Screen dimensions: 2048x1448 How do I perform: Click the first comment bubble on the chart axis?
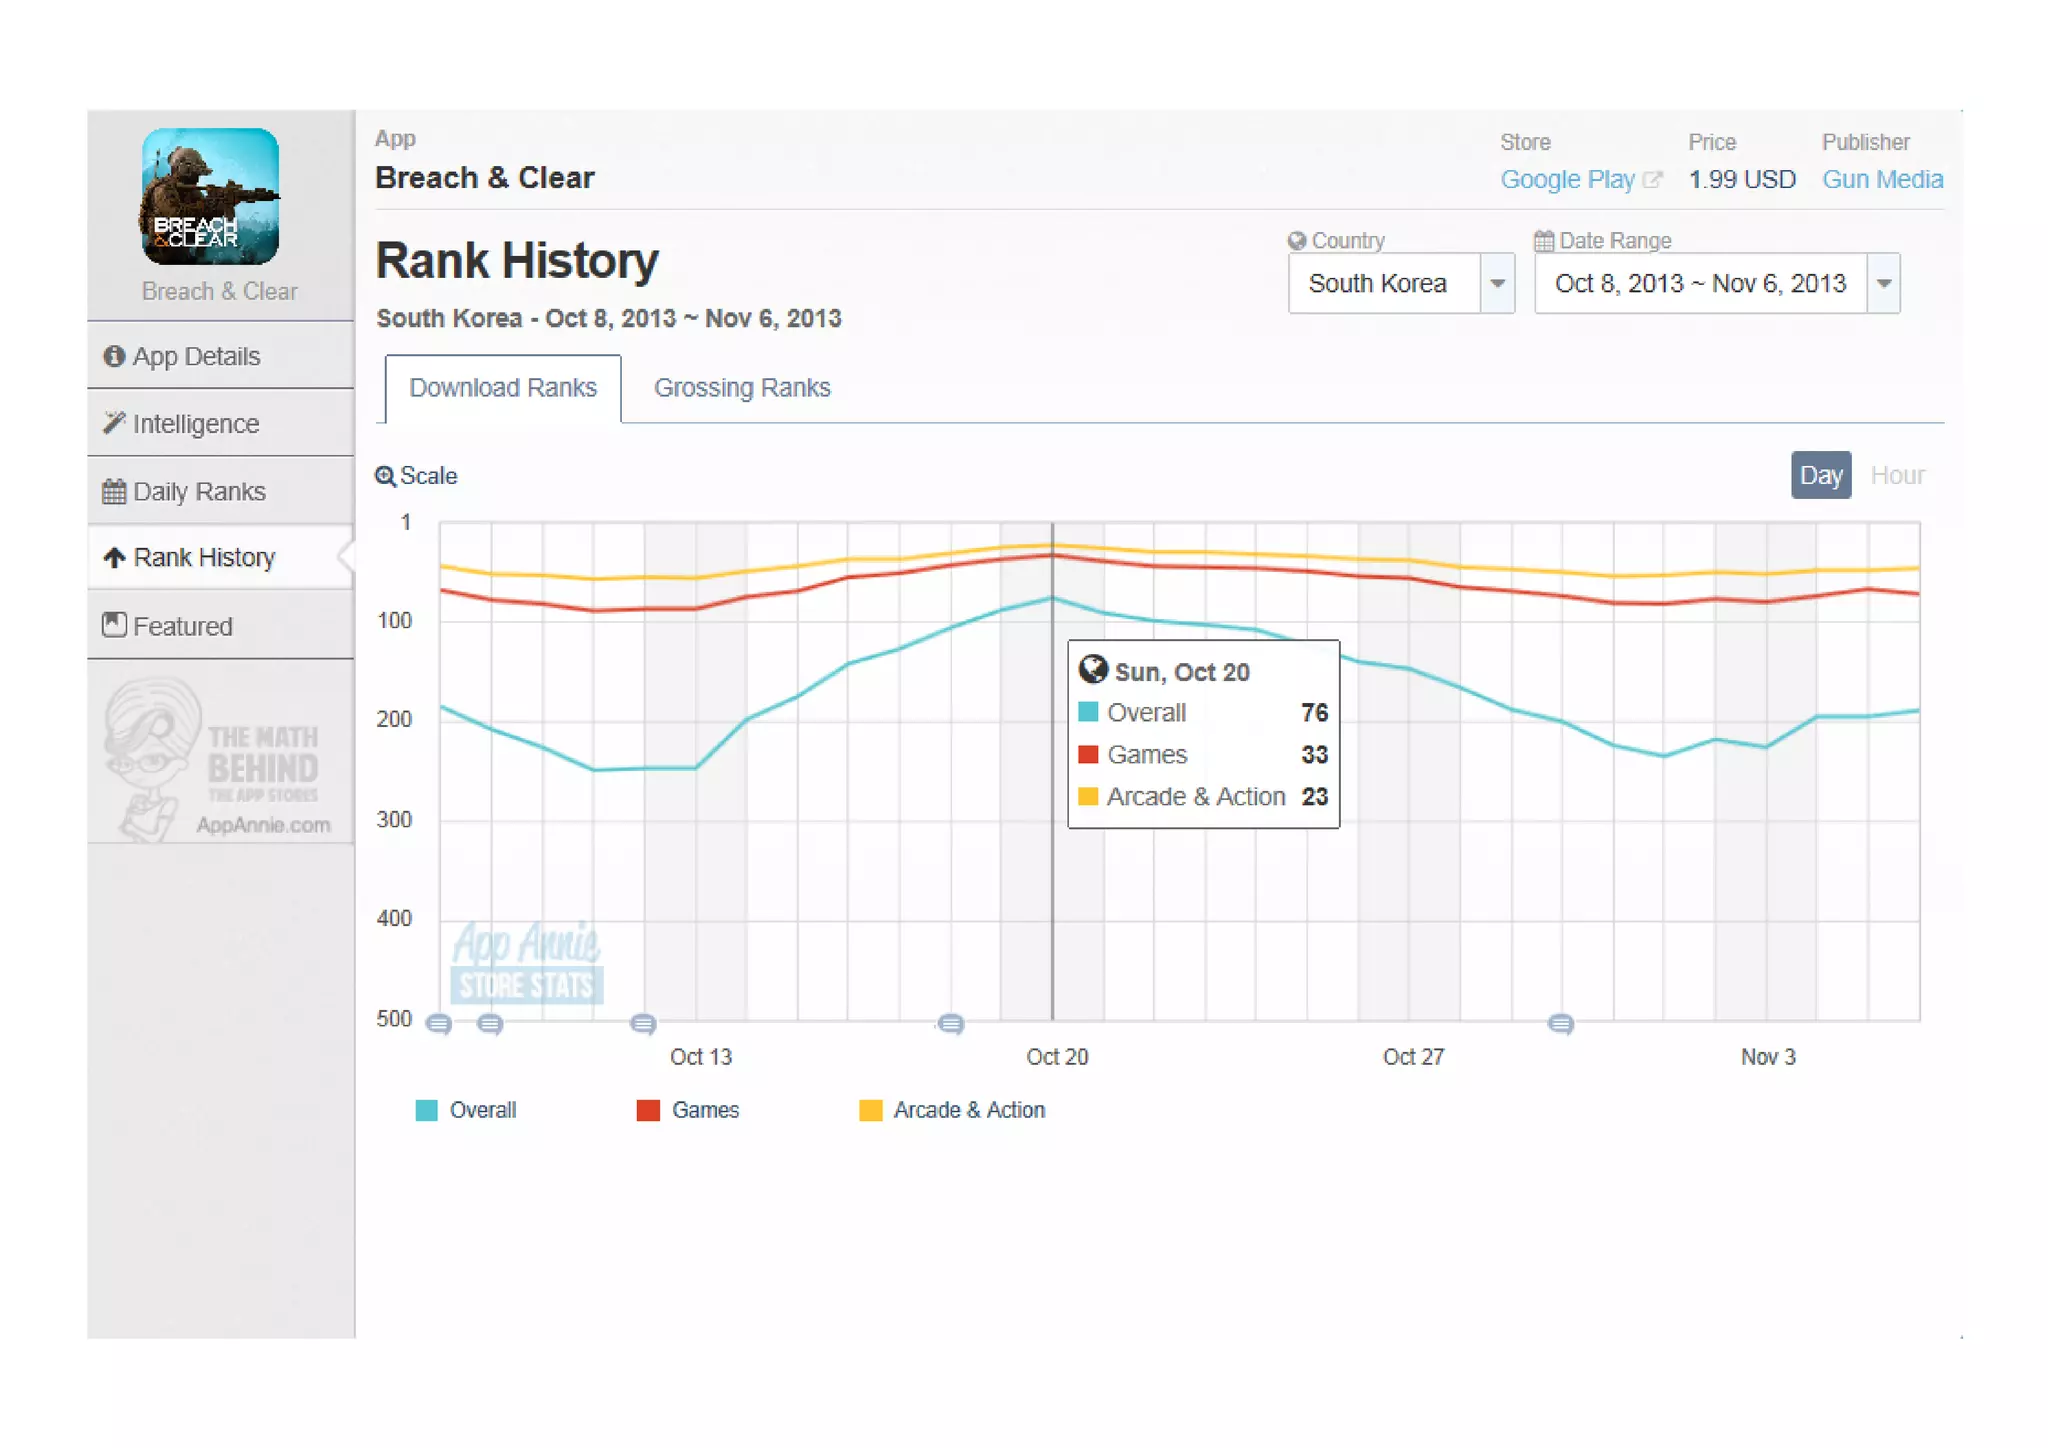[x=438, y=1023]
